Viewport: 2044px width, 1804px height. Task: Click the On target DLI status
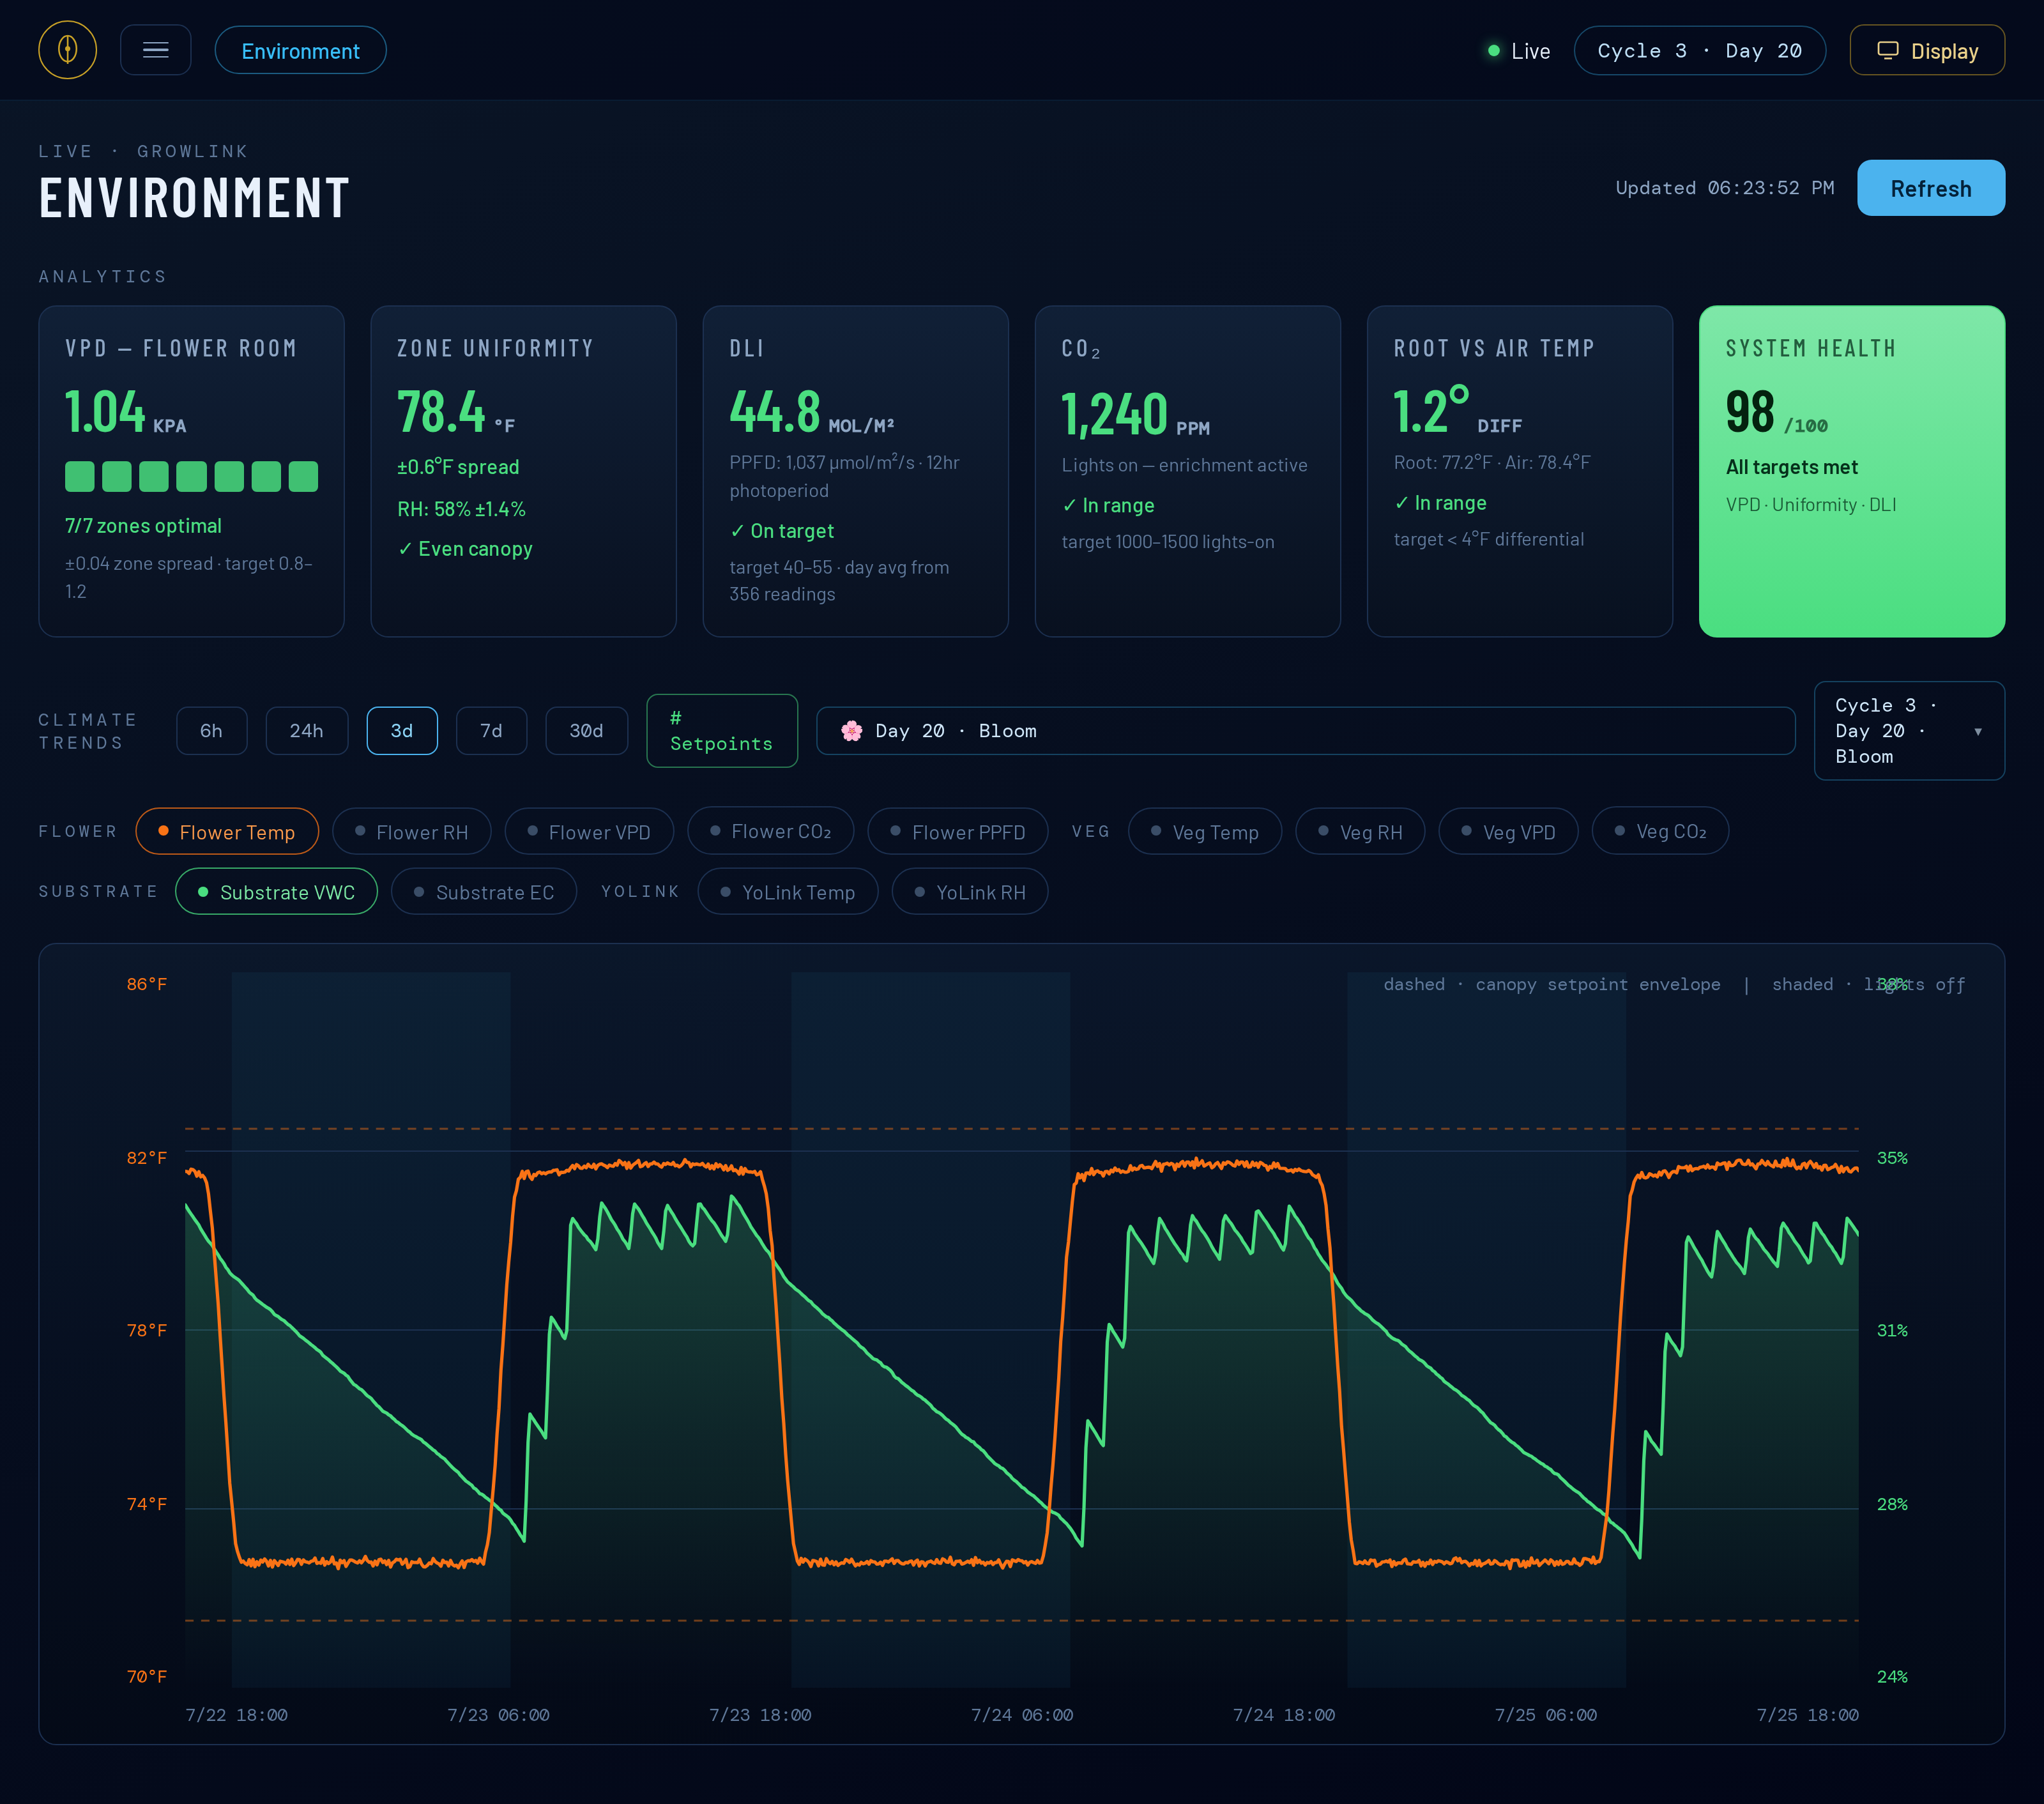click(x=782, y=531)
